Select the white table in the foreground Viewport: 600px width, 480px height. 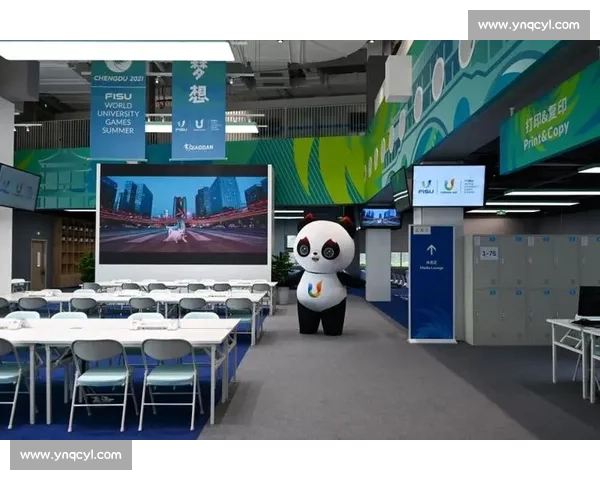(x=120, y=335)
